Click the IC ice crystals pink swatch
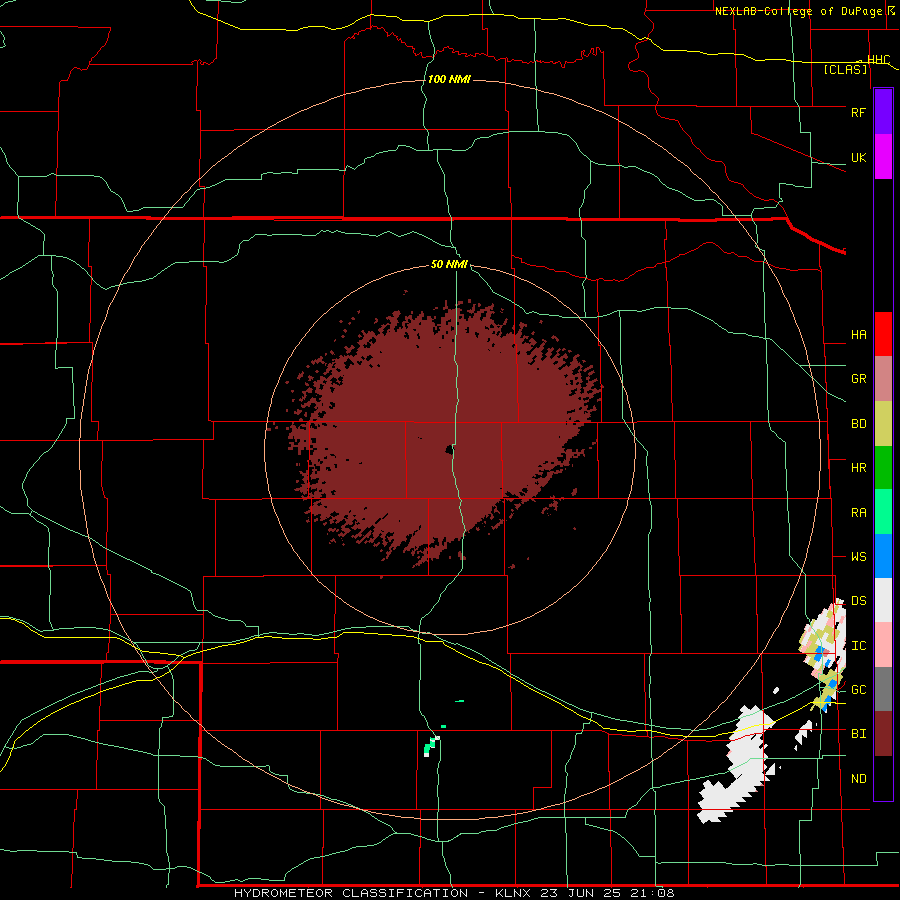Screen dimensions: 900x900 pyautogui.click(x=883, y=645)
